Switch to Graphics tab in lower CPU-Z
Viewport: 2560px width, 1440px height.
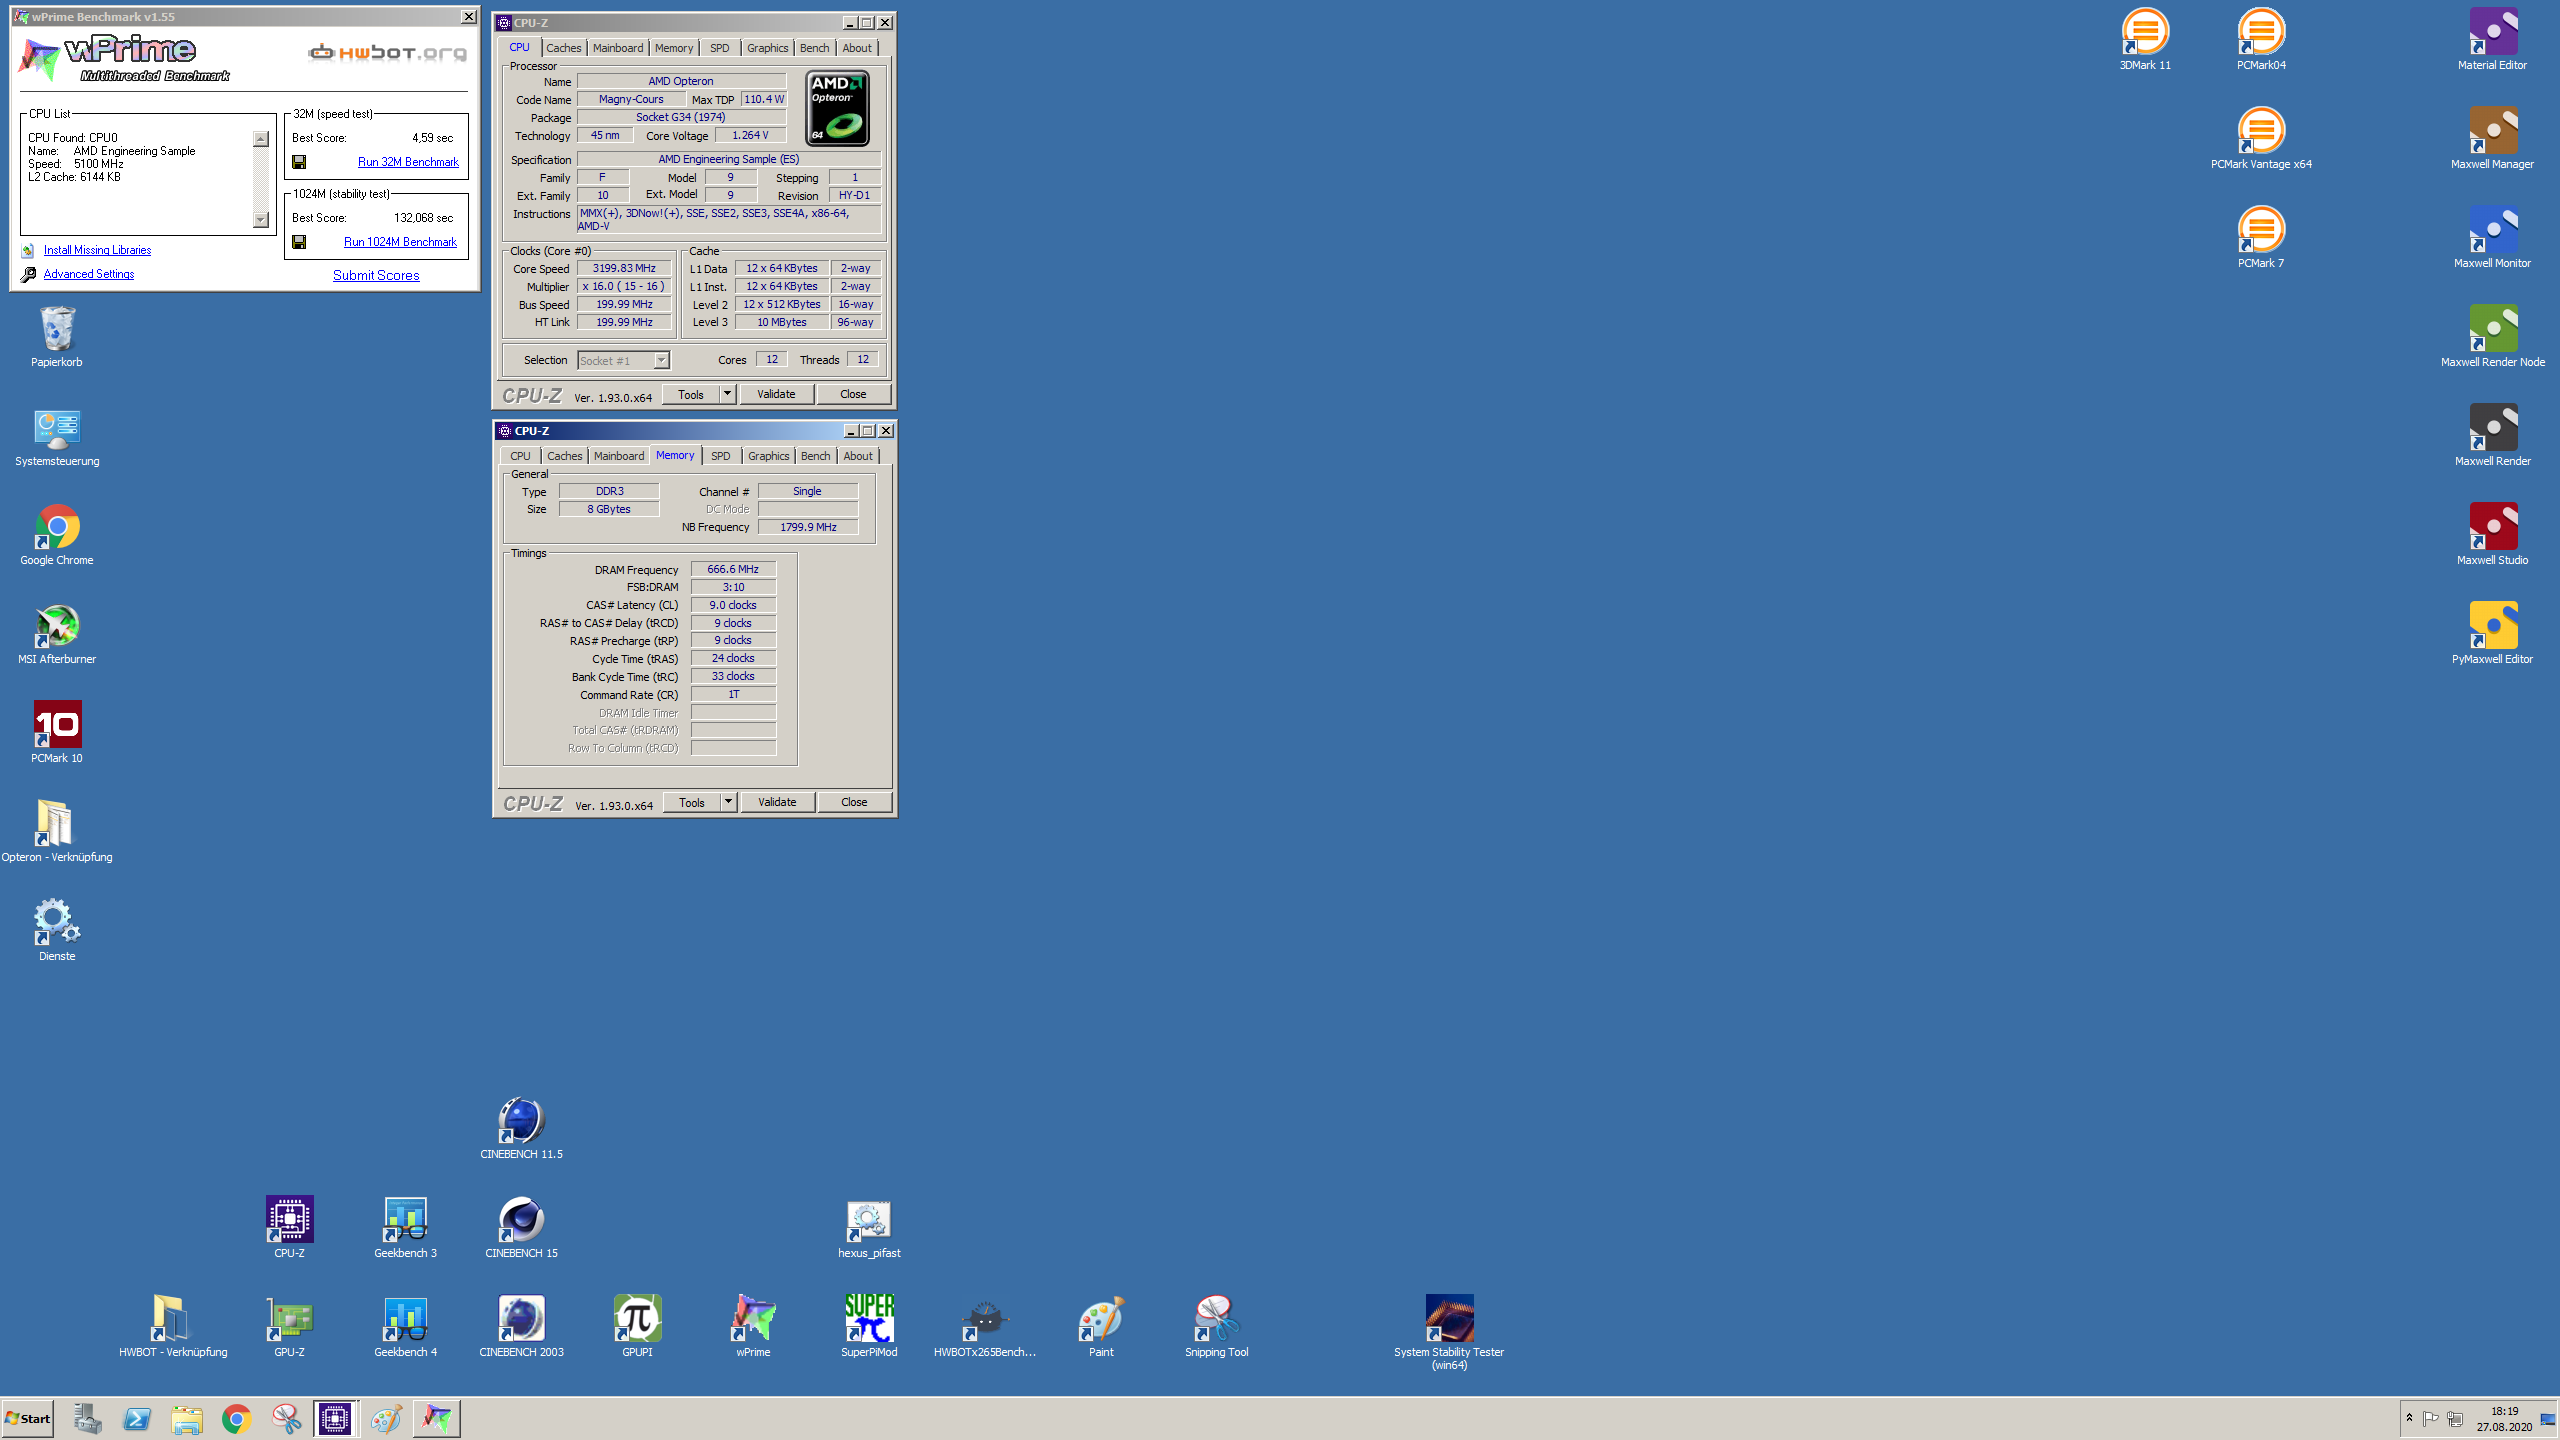tap(769, 456)
